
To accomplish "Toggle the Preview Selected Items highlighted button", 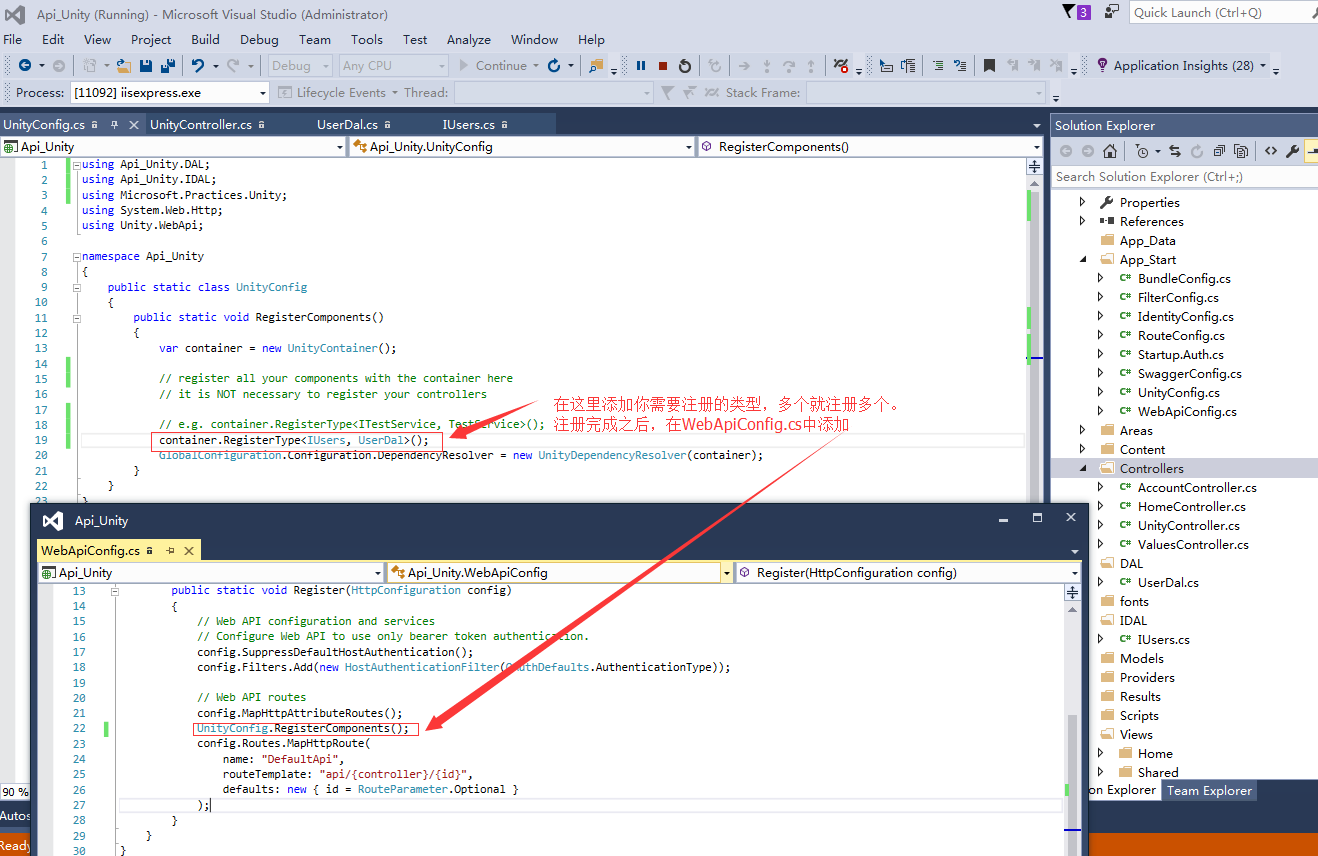I will pos(1310,151).
